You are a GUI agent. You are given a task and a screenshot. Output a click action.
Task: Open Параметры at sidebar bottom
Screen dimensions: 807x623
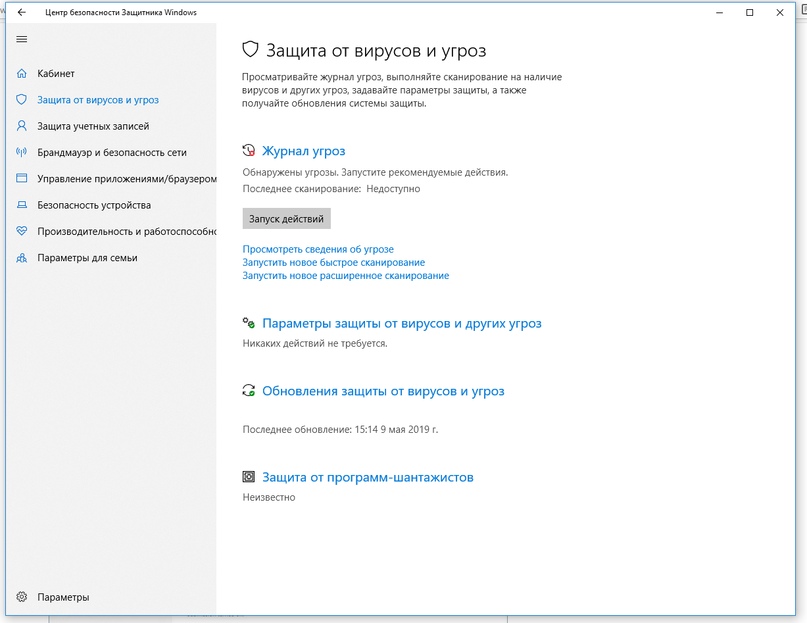point(63,597)
